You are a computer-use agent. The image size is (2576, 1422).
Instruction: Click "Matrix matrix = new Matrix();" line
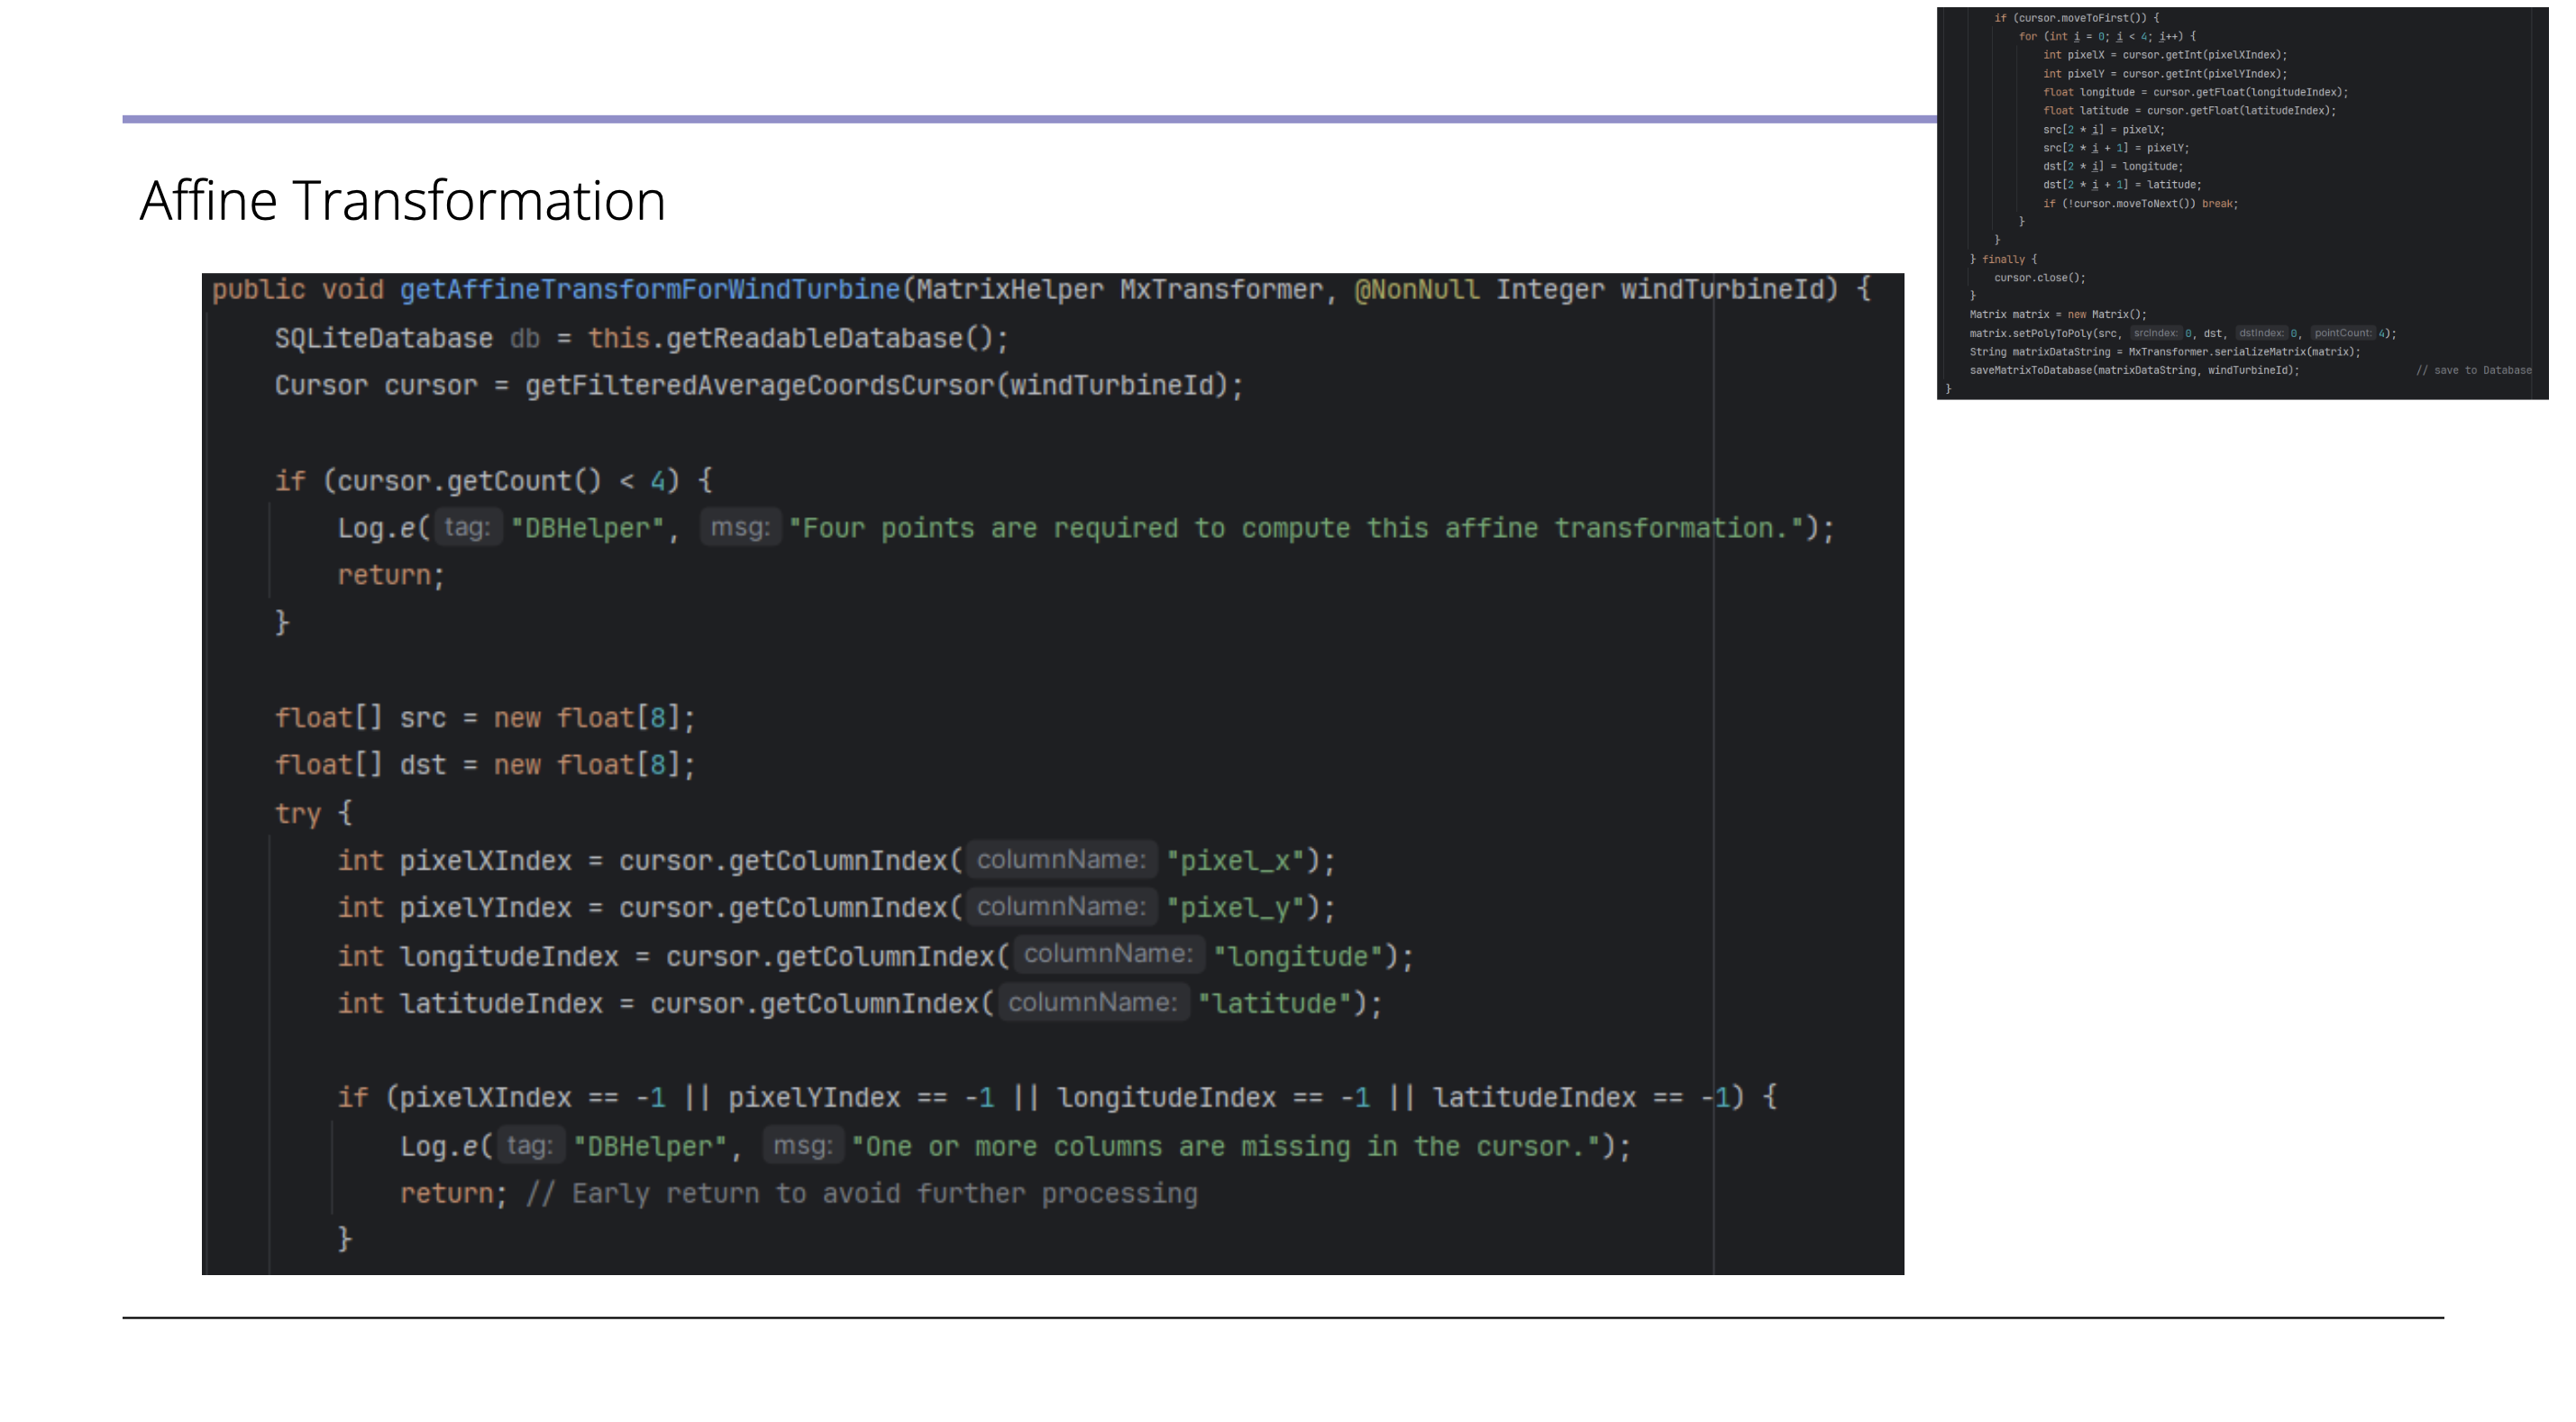(x=2057, y=314)
